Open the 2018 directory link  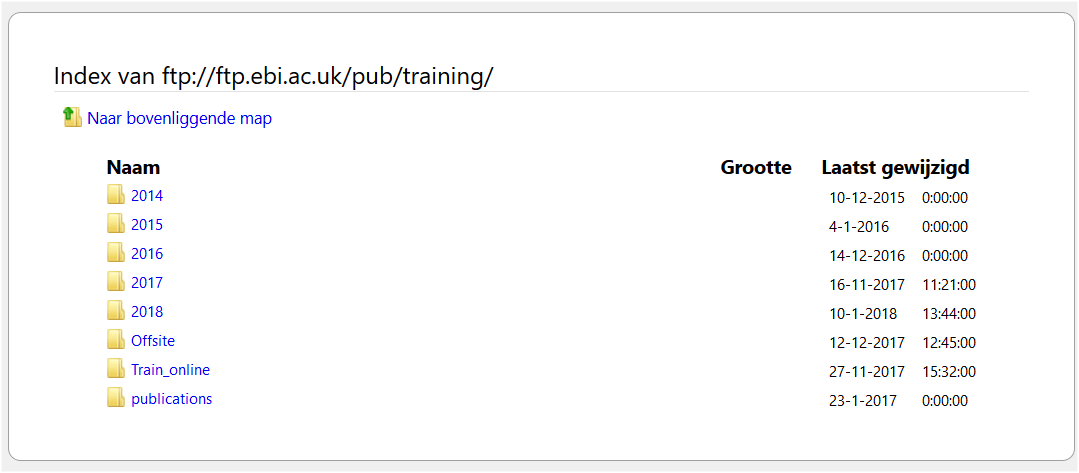(x=147, y=312)
